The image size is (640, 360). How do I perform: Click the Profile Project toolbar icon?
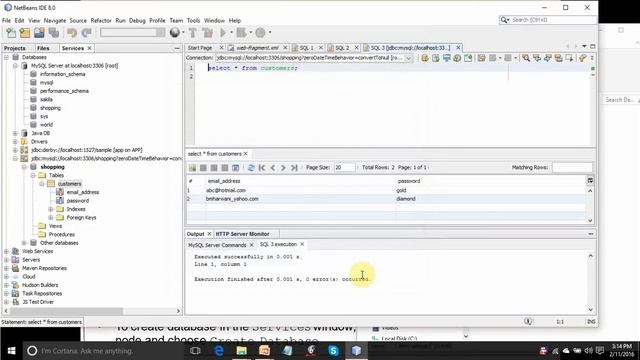(x=260, y=33)
